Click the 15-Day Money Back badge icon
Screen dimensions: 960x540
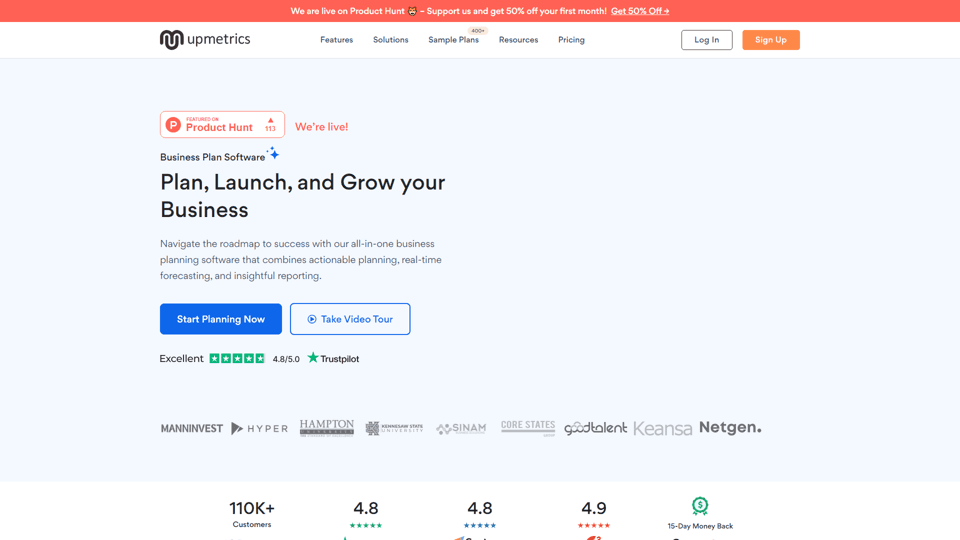tap(700, 506)
